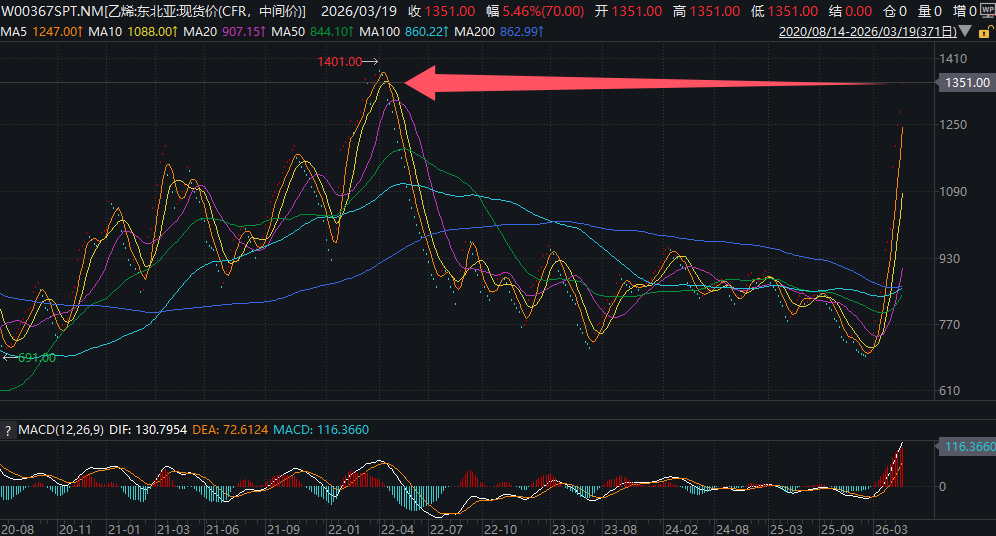Click the W00367SPT.NM ticker title

click(x=54, y=11)
